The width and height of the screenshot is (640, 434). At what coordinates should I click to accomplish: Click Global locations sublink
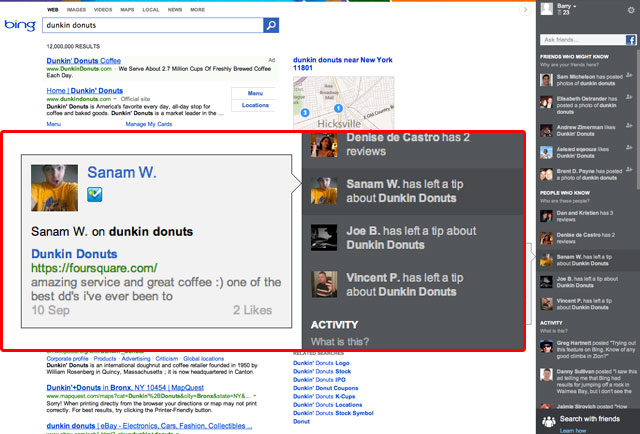203,358
